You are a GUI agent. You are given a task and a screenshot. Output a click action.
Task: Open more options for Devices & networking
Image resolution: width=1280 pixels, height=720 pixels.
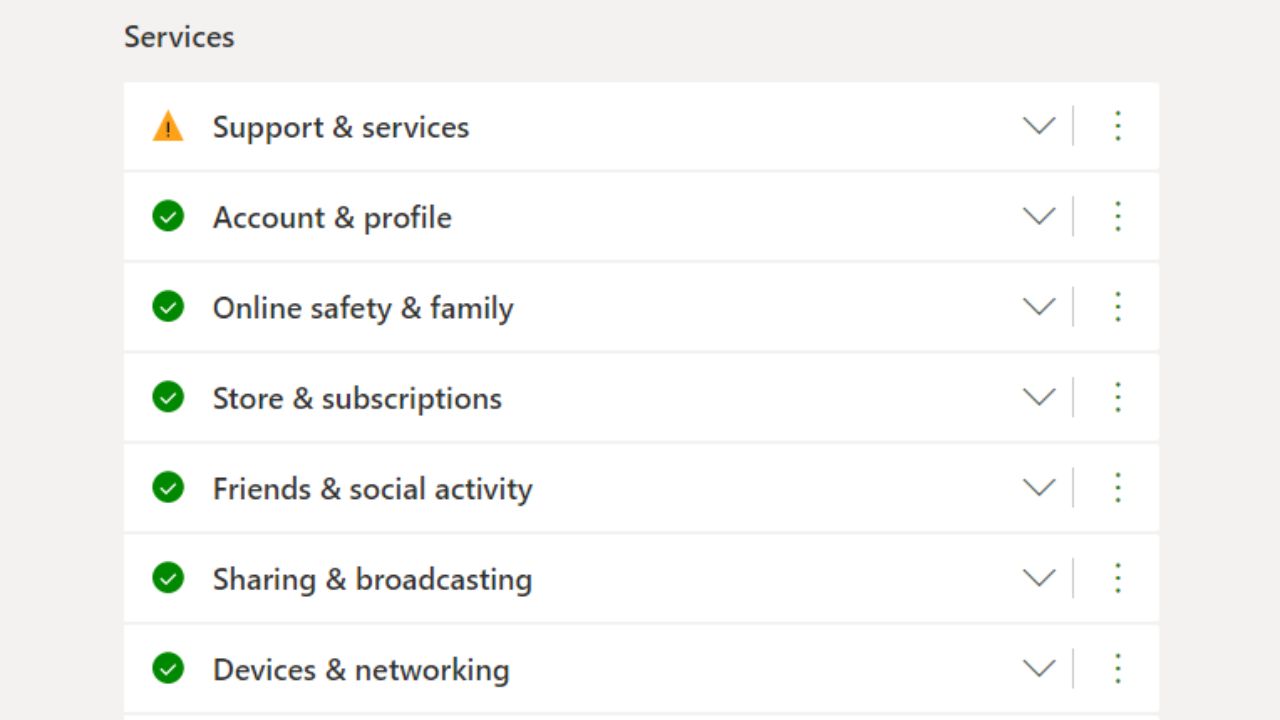point(1118,668)
